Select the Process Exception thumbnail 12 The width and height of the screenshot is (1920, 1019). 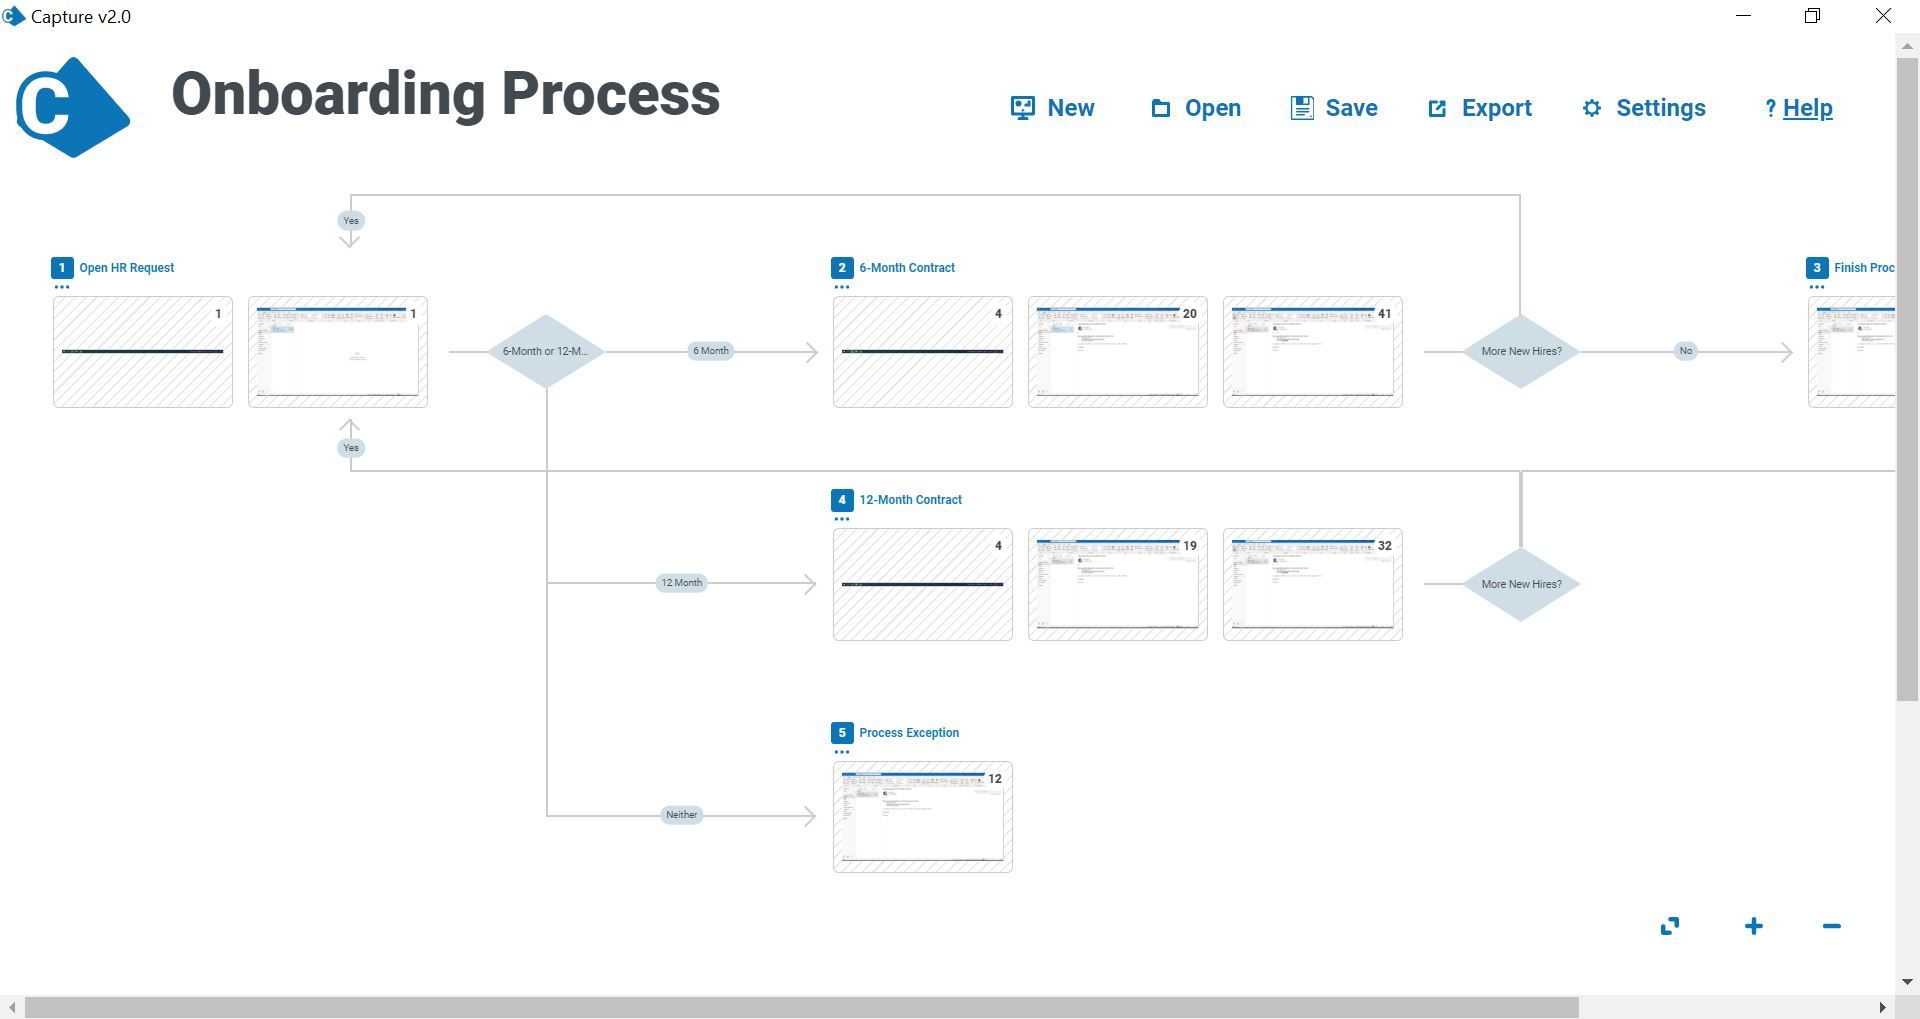coord(923,817)
